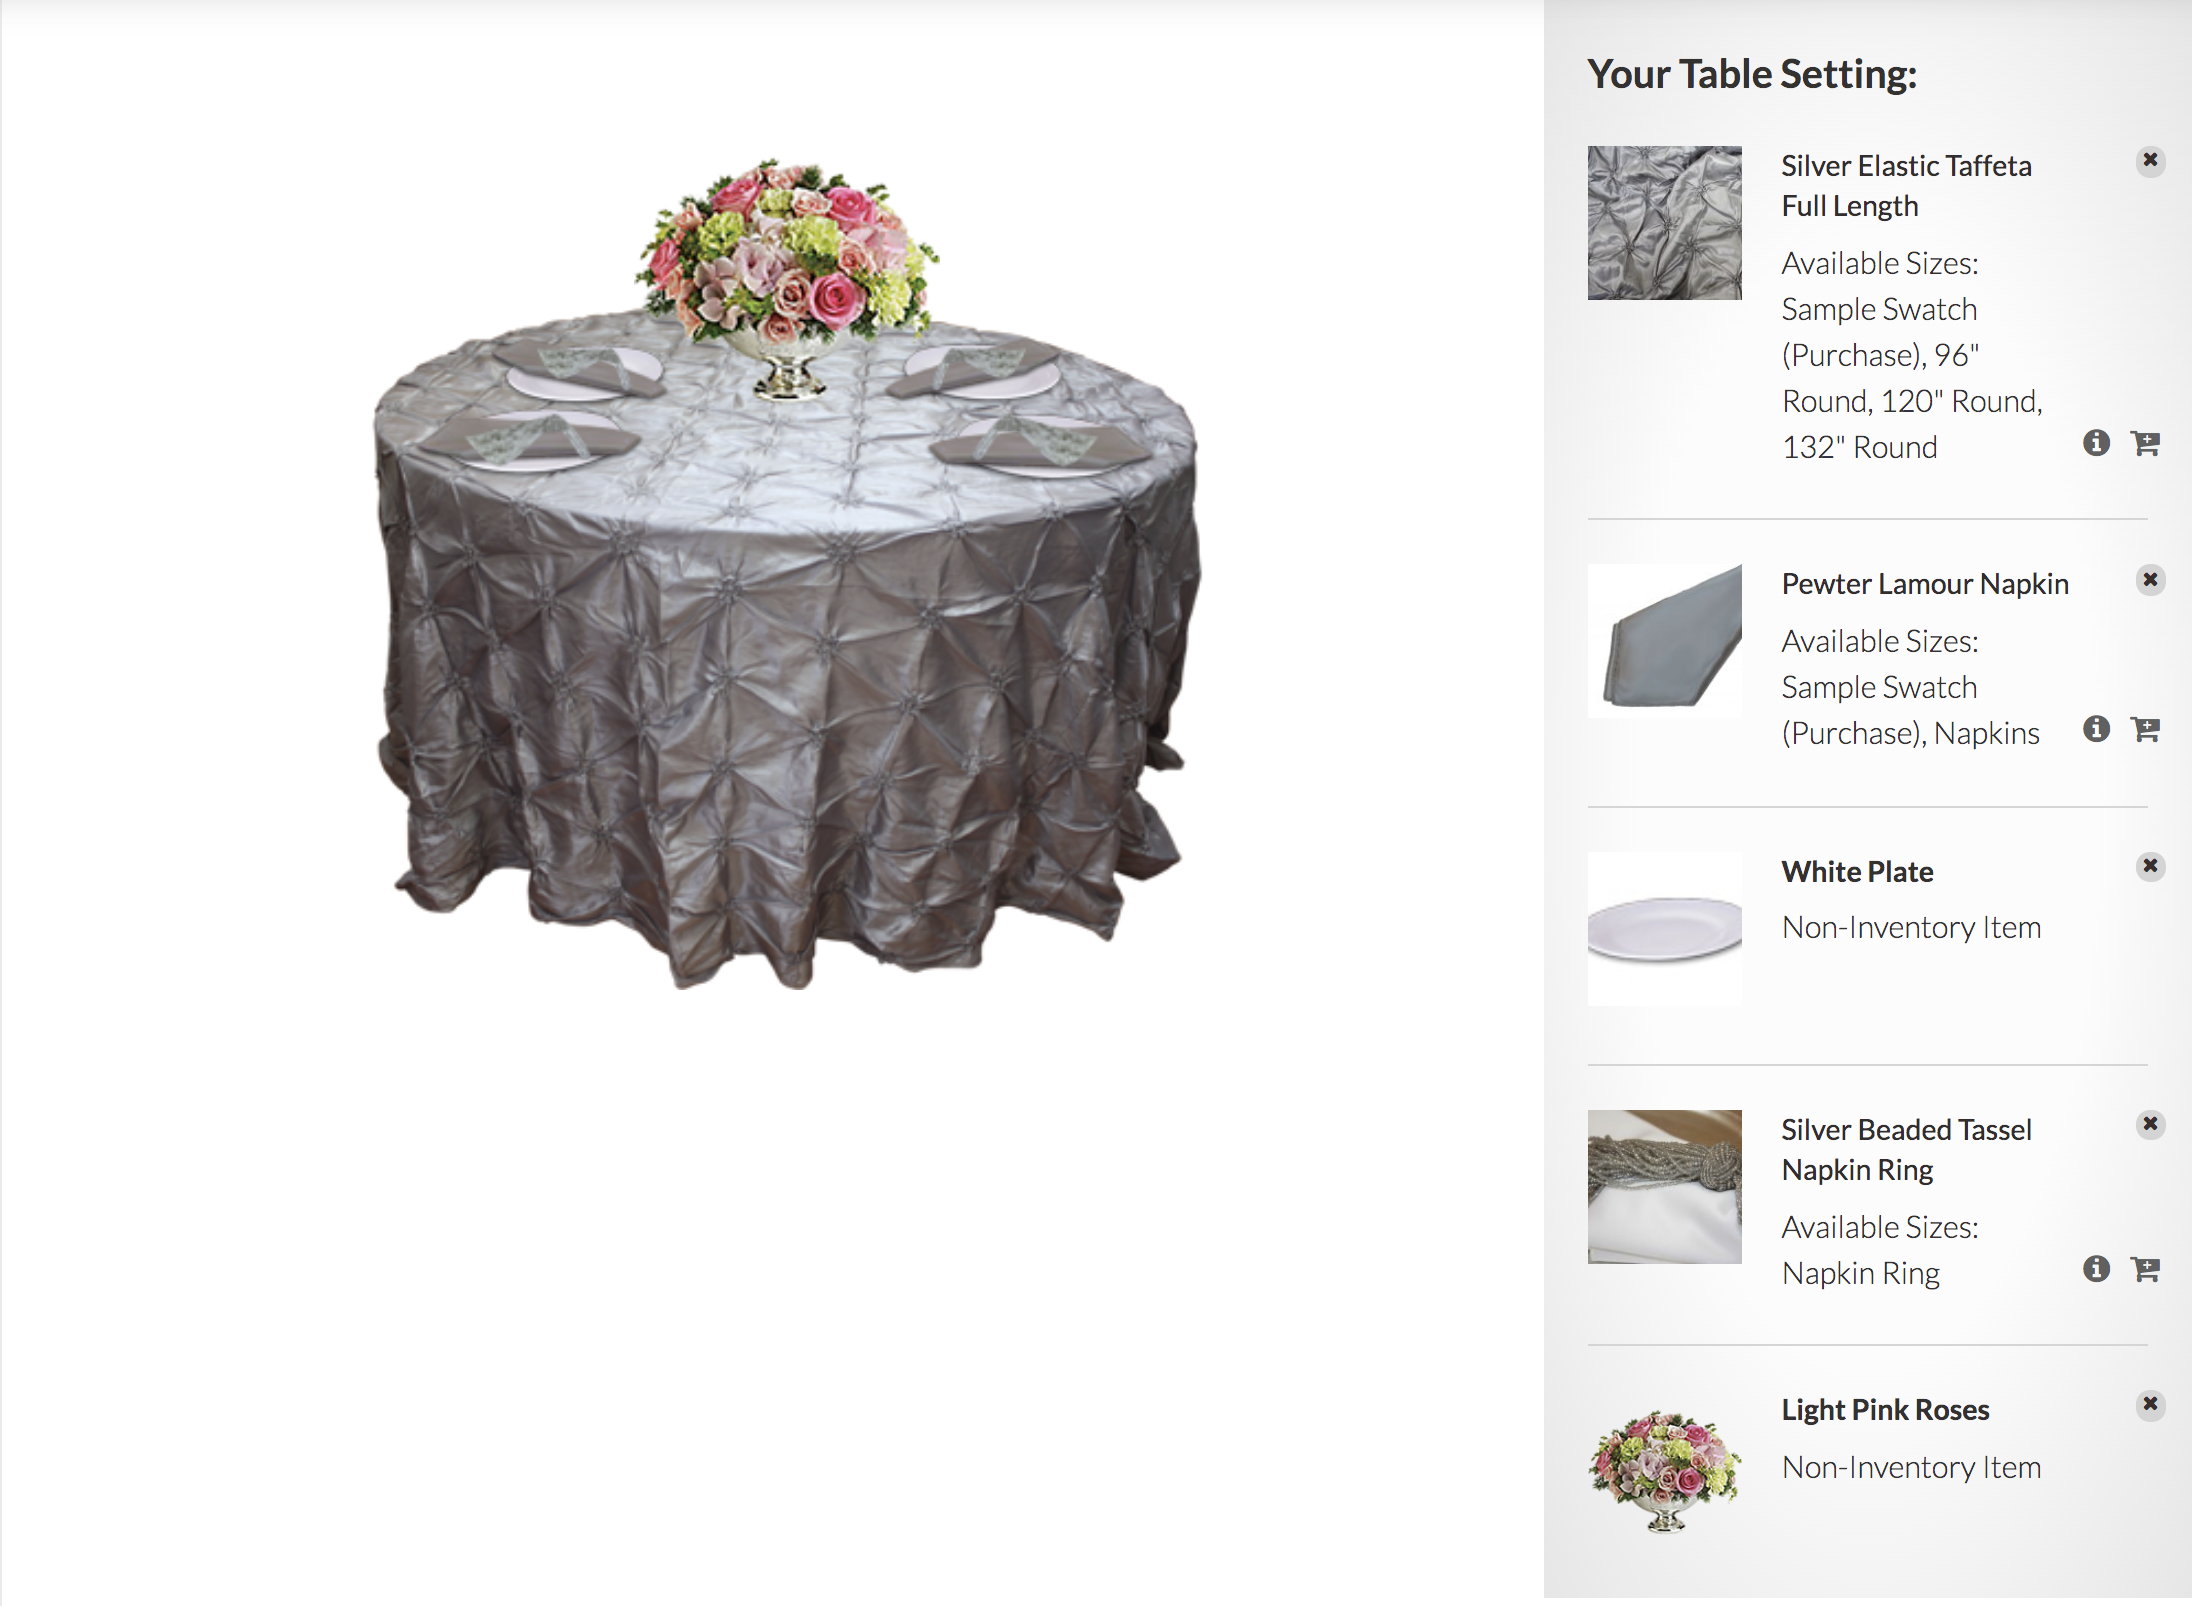Remove Silver Beaded Tassel Napkin Ring
The height and width of the screenshot is (1606, 2192).
point(2150,1124)
